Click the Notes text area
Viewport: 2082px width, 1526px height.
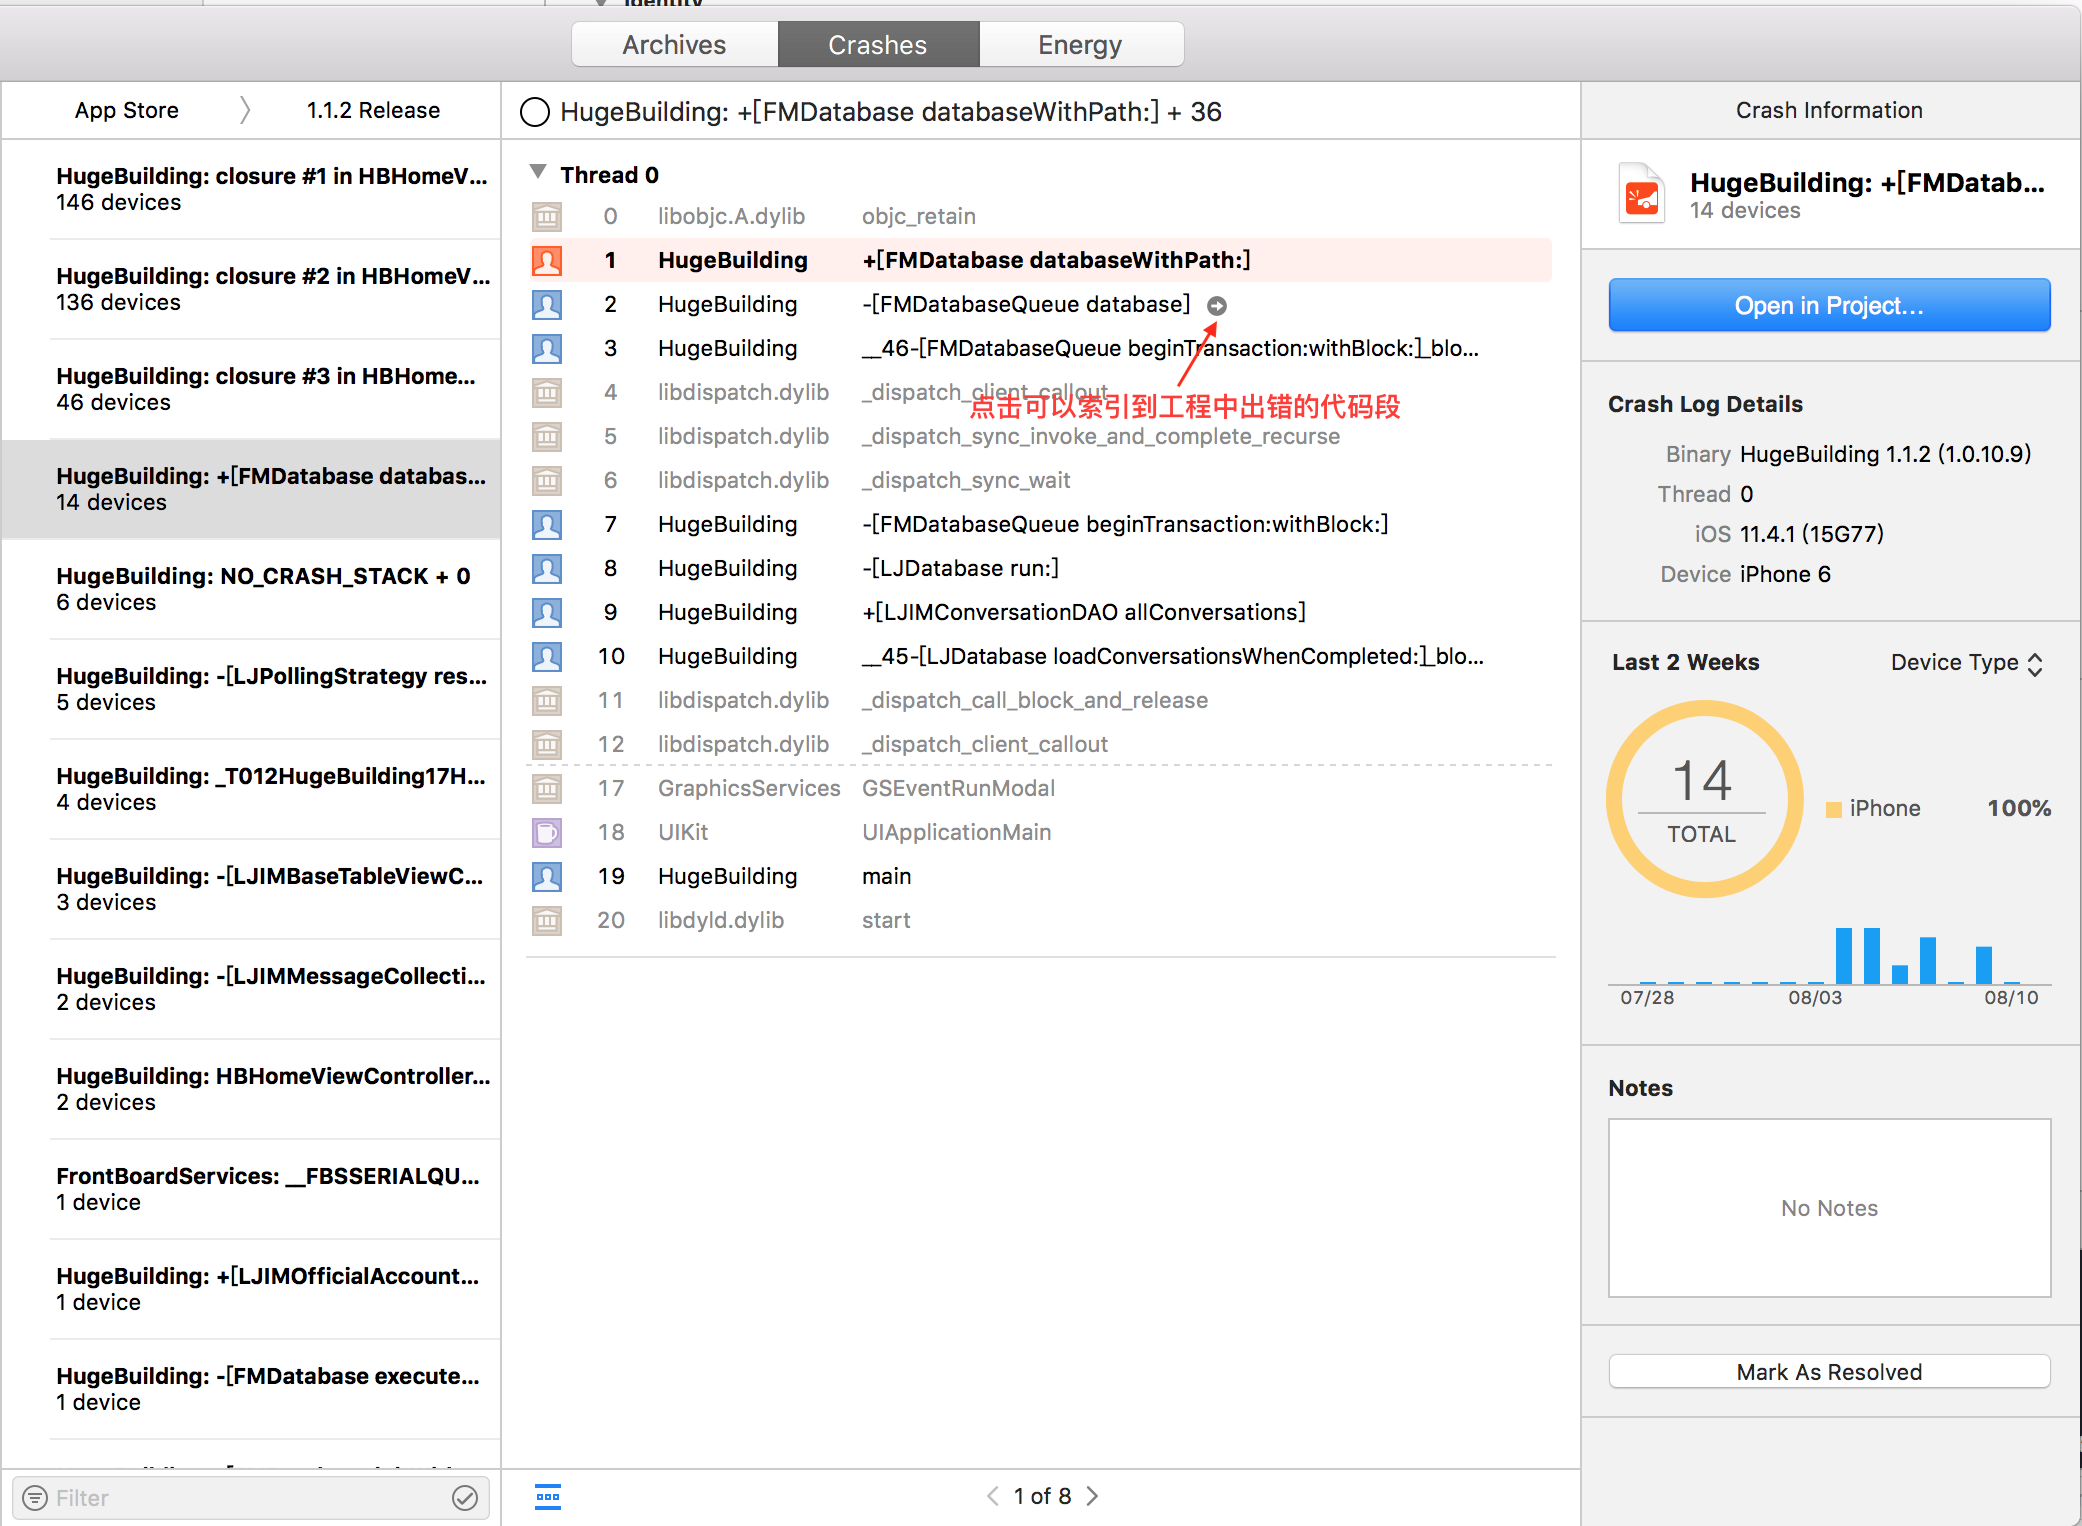(x=1829, y=1208)
